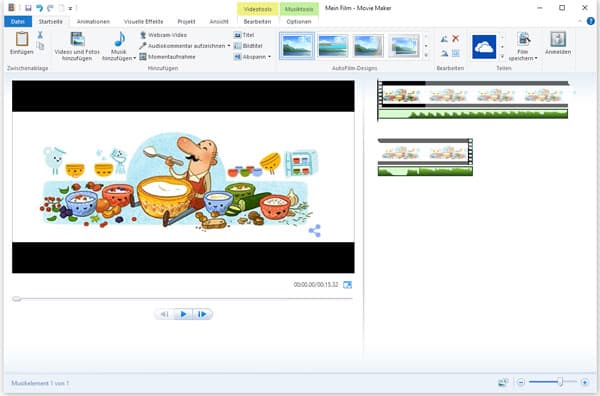600x396 pixels.
Task: Open quick access toolbar customize arrow
Action: [70, 8]
